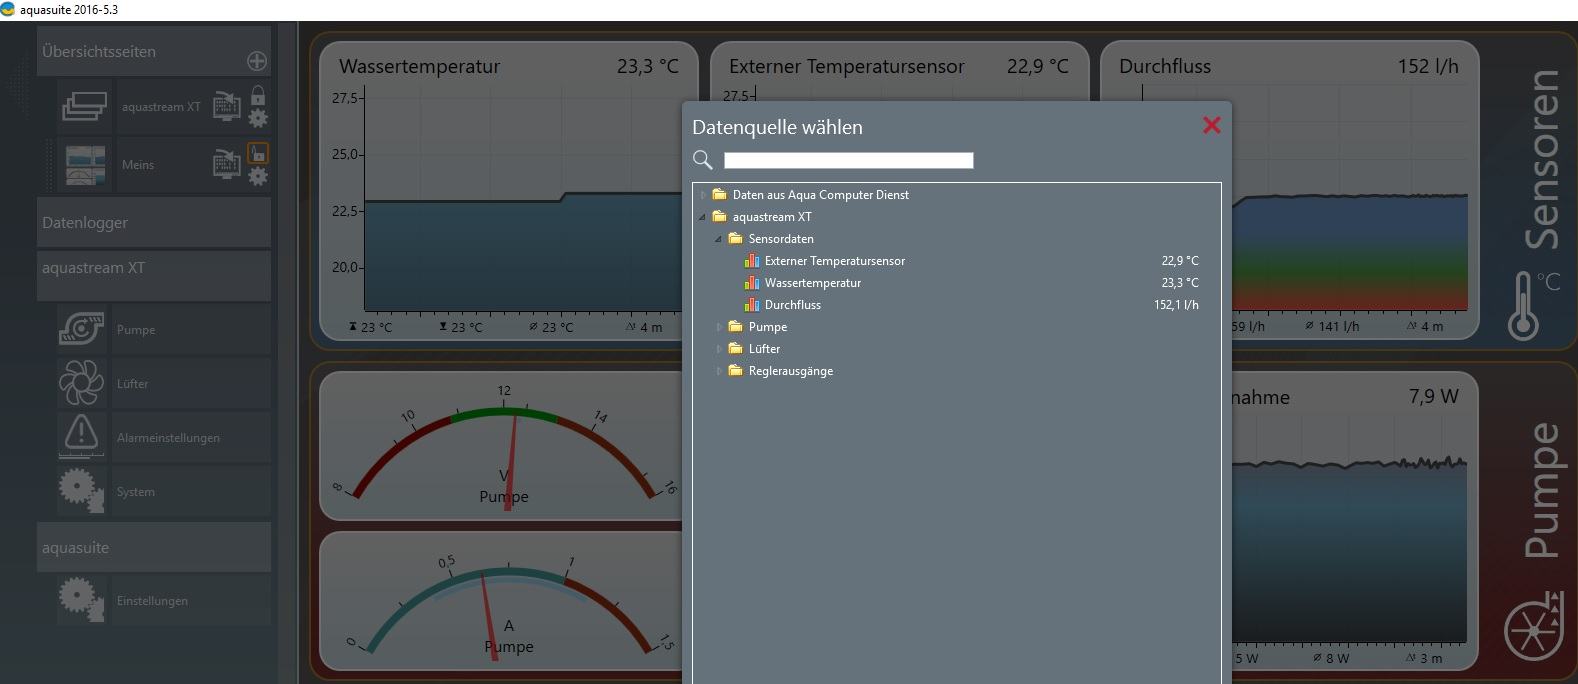1578x684 pixels.
Task: Select Wassertemperatur data source
Action: [x=813, y=283]
